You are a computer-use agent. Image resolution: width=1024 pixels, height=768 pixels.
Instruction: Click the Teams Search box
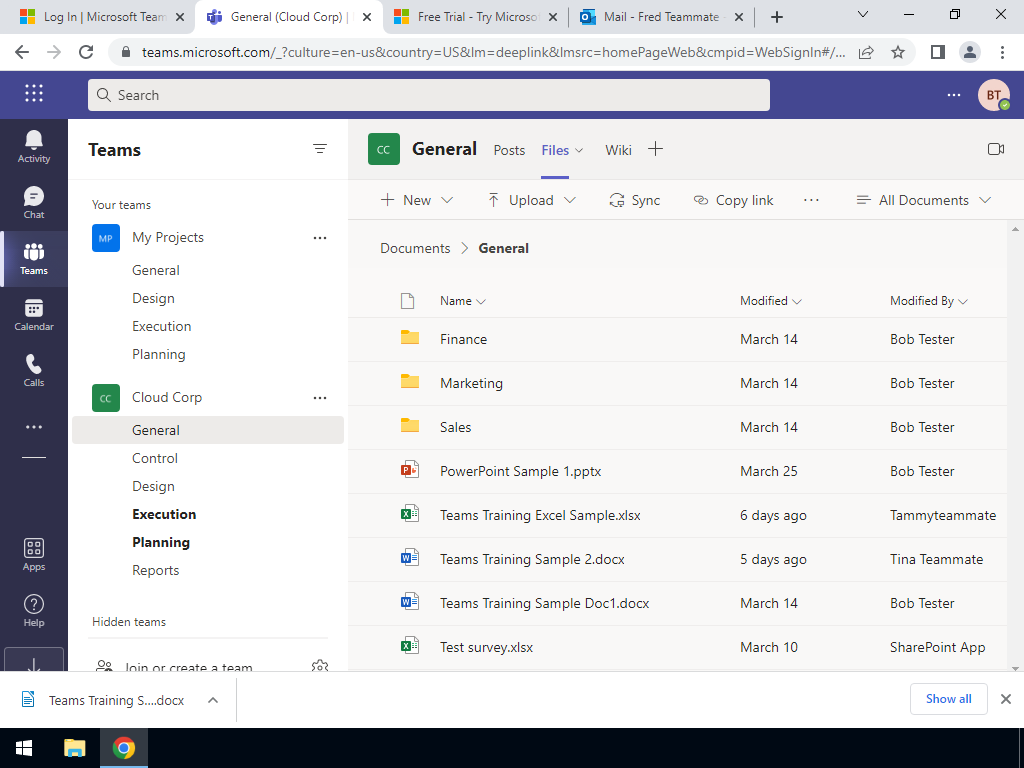428,95
